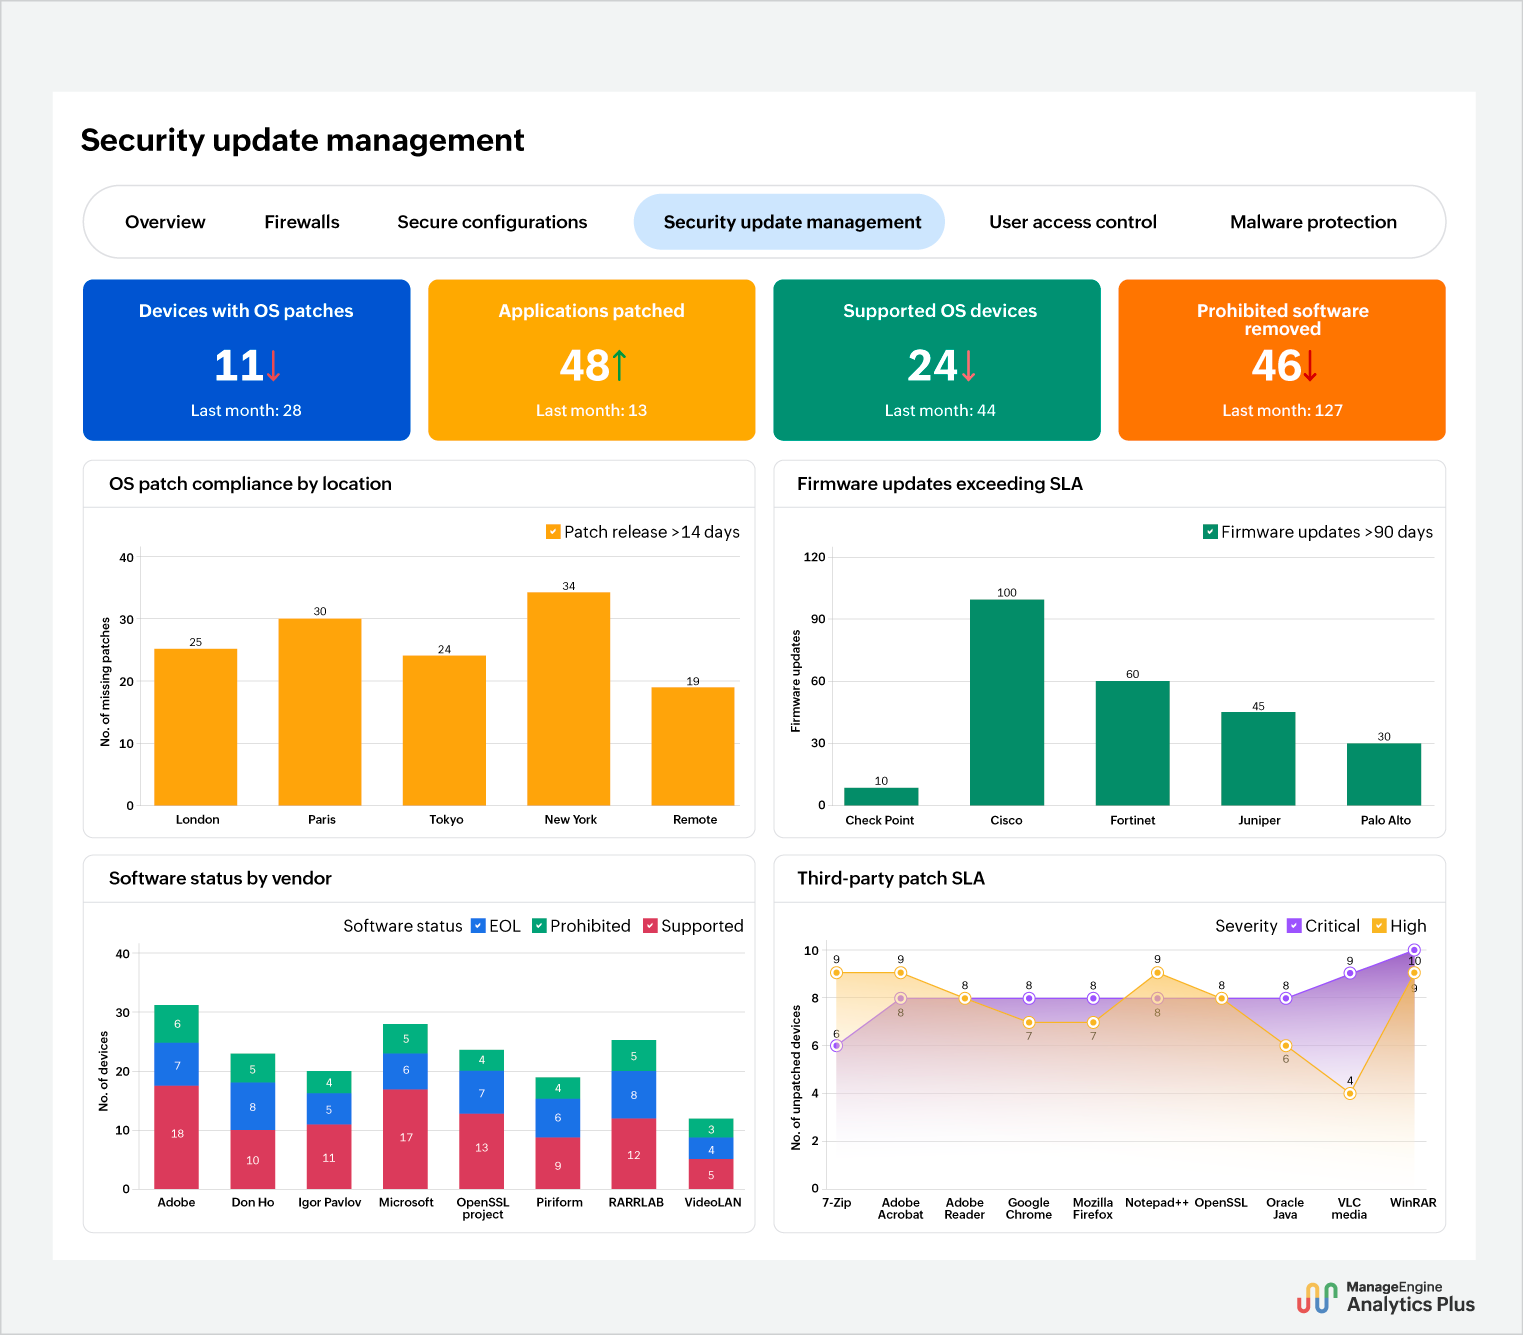Click VideoLAN's Prohibited segment labeled 3
The height and width of the screenshot is (1335, 1523).
711,1128
